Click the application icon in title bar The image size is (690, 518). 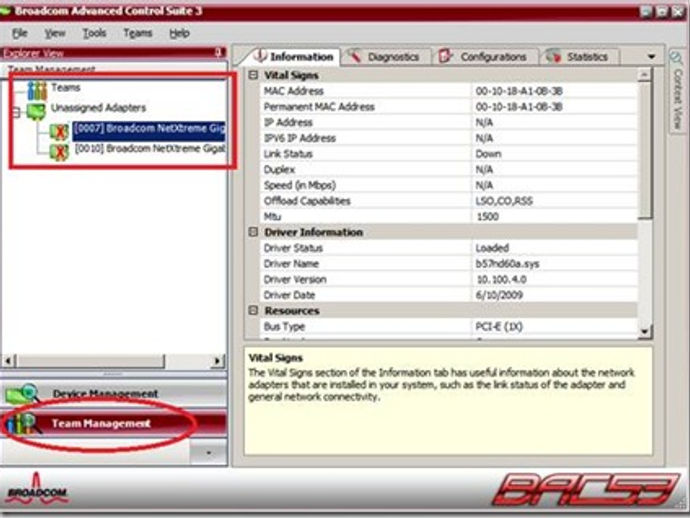click(5, 11)
